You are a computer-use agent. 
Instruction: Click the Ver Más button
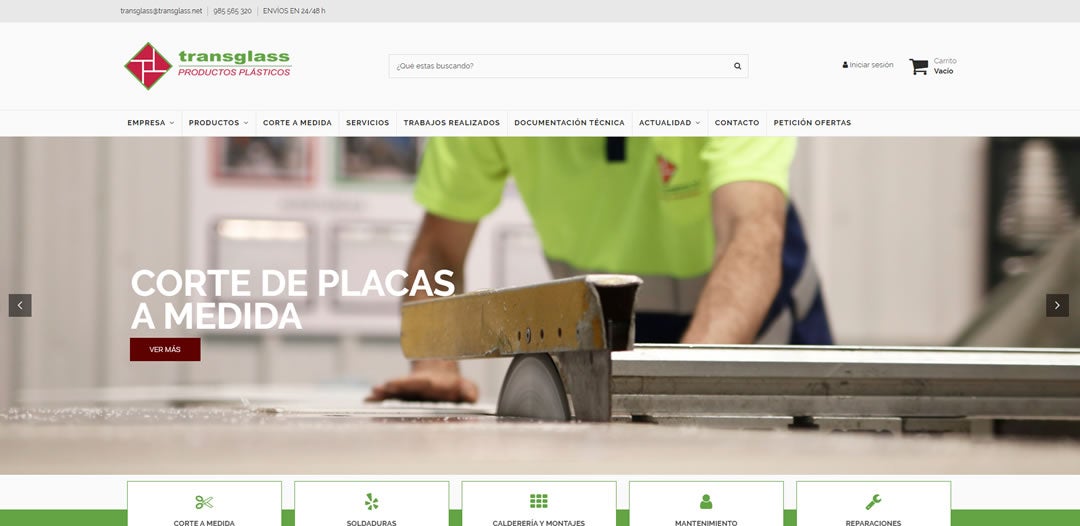(x=165, y=349)
